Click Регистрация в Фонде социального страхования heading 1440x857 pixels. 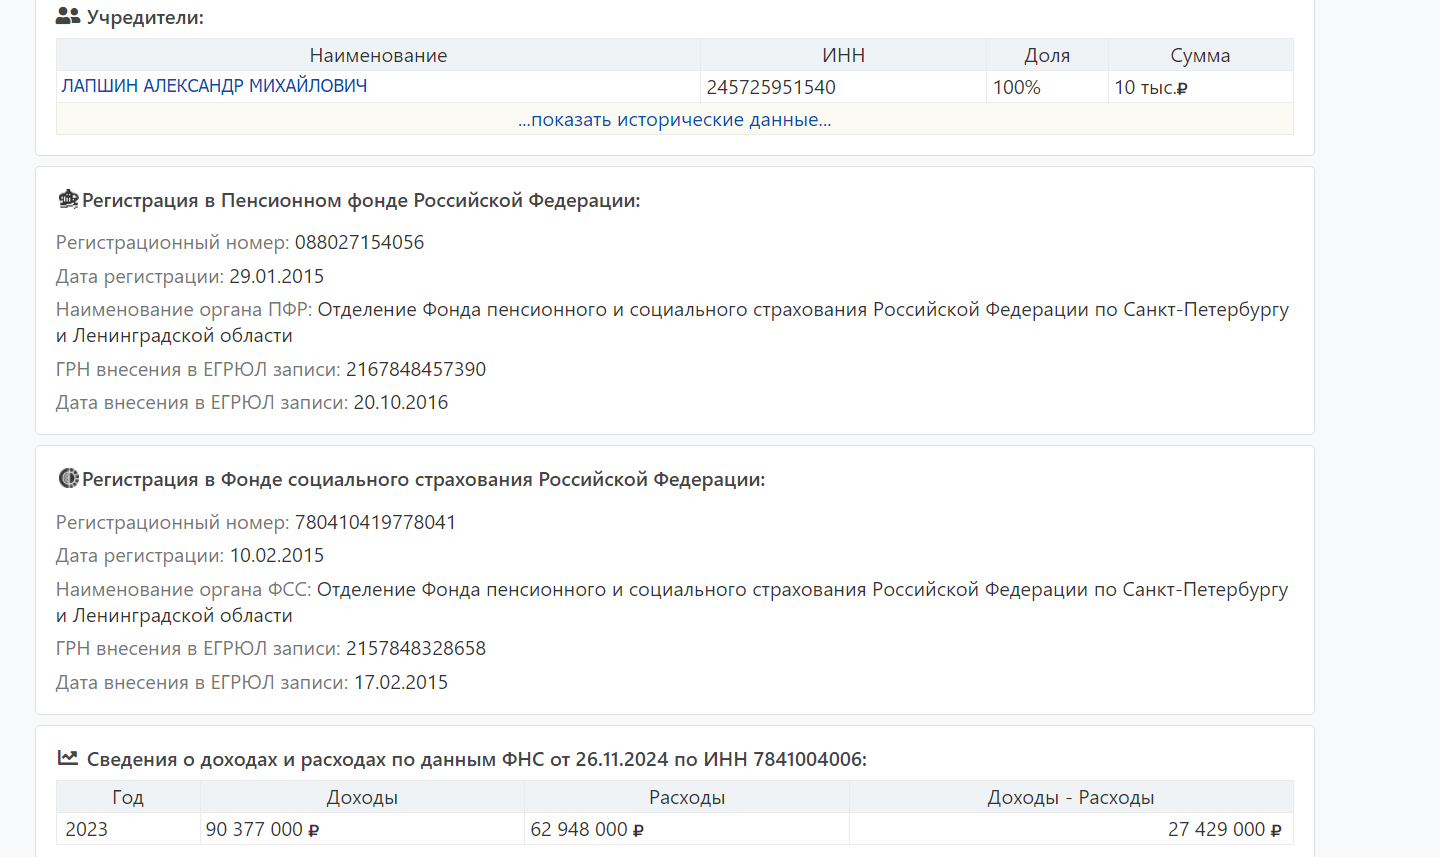pyautogui.click(x=423, y=479)
